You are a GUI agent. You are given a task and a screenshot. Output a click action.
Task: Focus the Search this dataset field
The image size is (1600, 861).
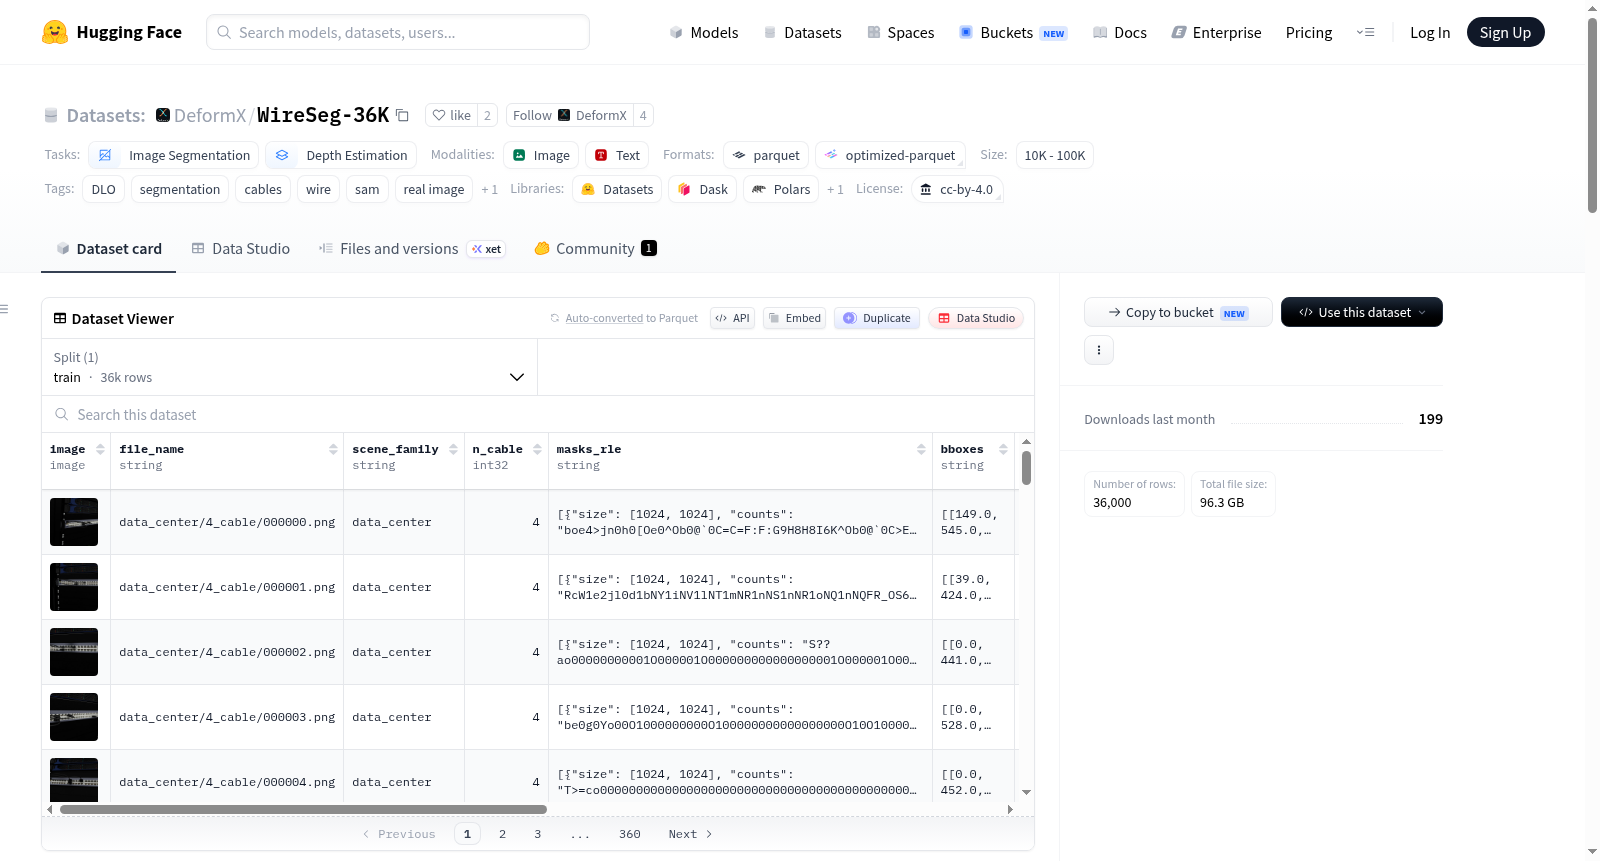click(x=538, y=415)
